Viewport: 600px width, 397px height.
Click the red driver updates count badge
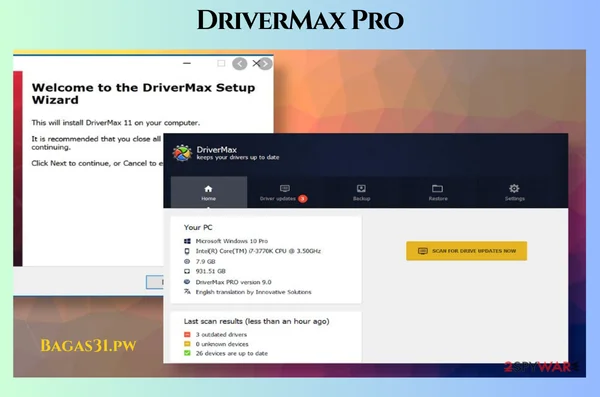303,198
